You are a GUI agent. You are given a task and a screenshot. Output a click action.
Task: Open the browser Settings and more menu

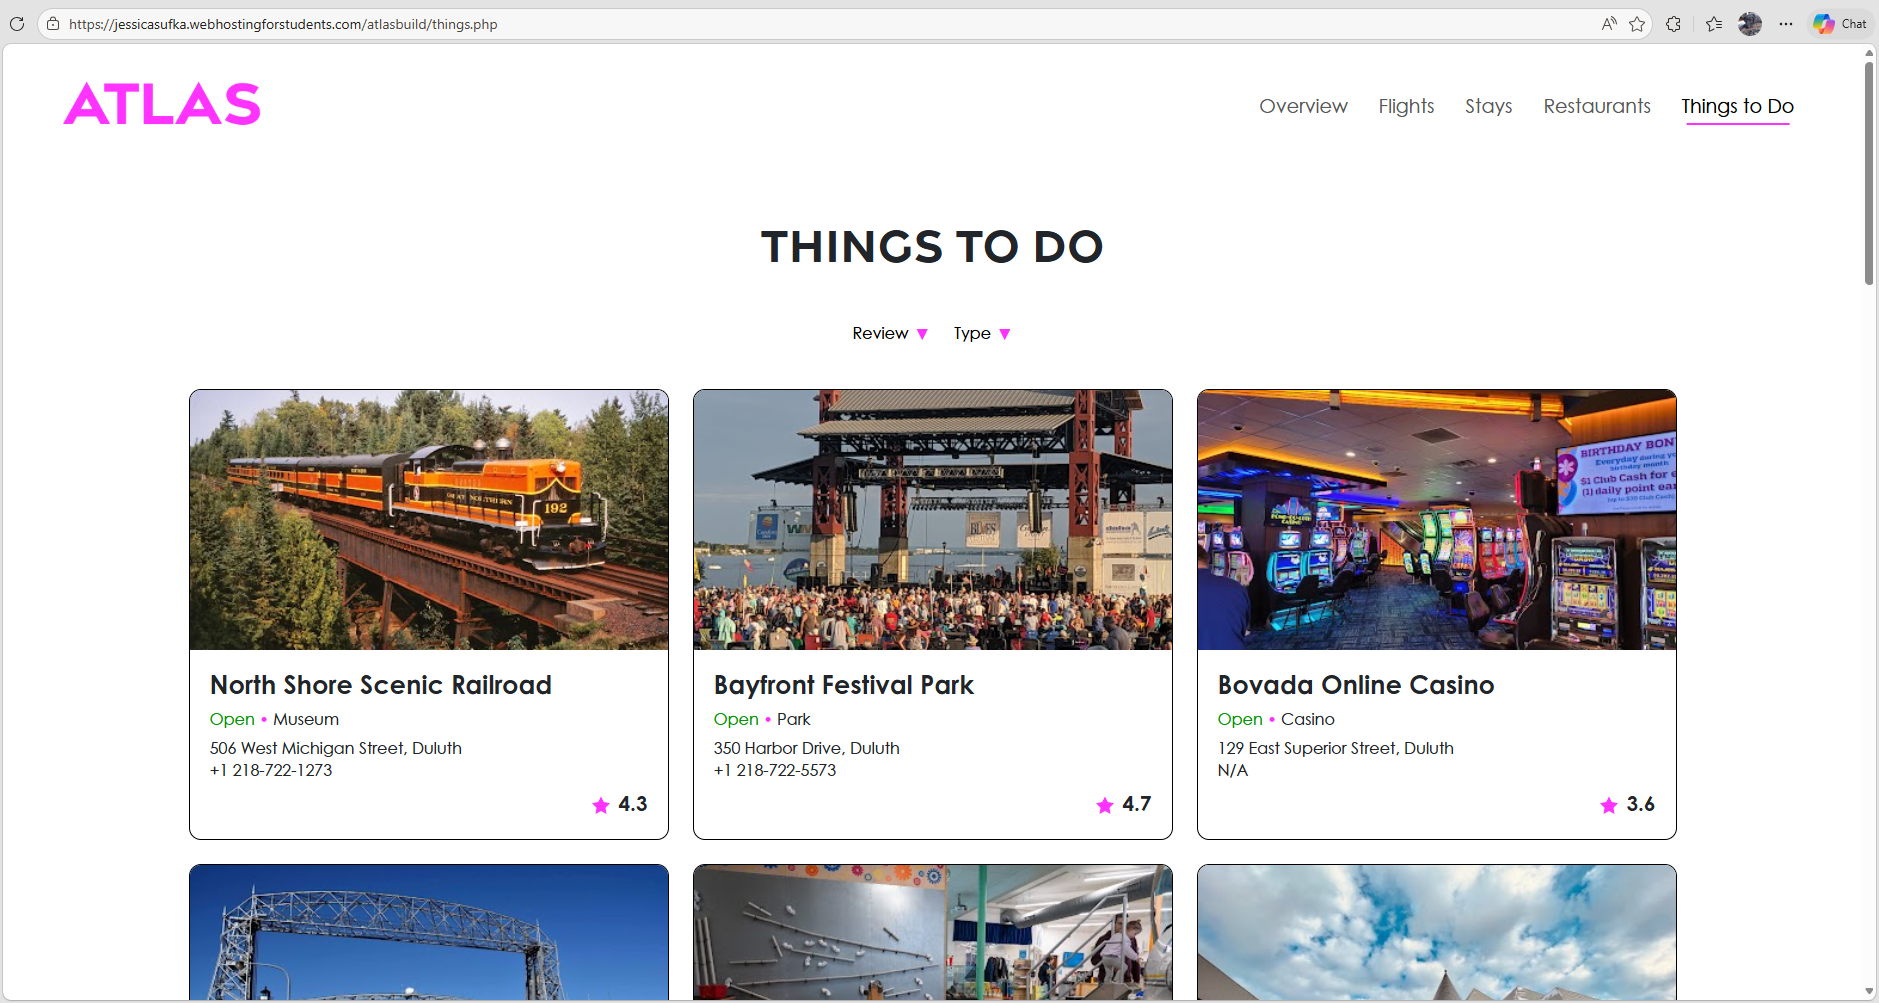pos(1786,24)
